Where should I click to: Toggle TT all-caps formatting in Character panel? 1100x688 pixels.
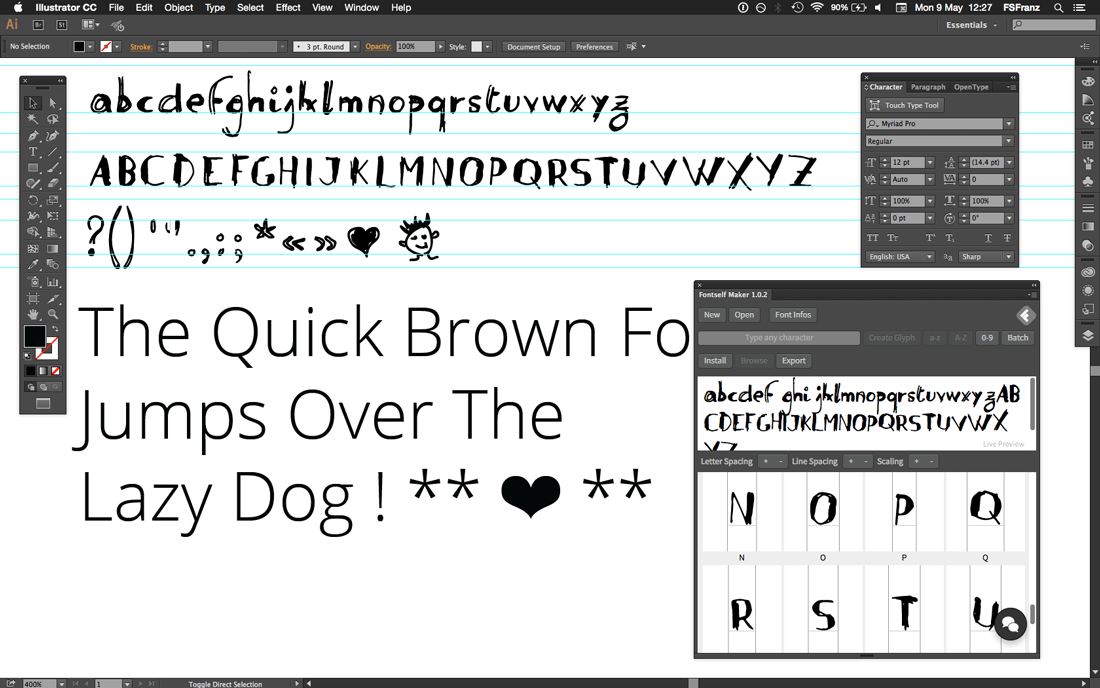click(x=873, y=238)
